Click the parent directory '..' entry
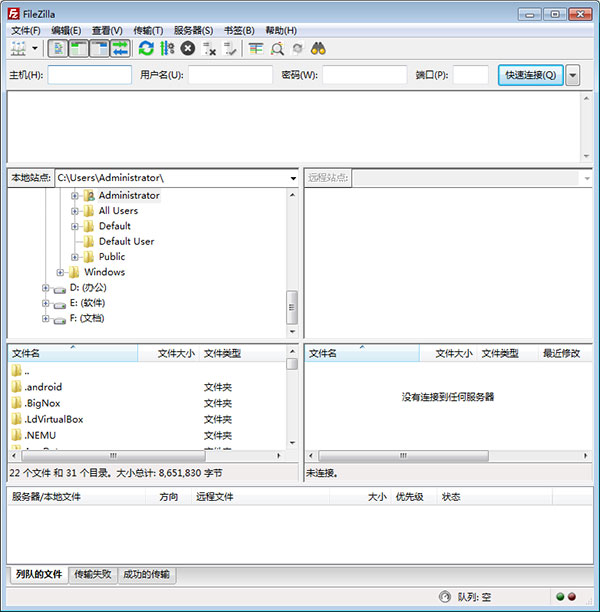The image size is (600, 612). (x=147, y=371)
